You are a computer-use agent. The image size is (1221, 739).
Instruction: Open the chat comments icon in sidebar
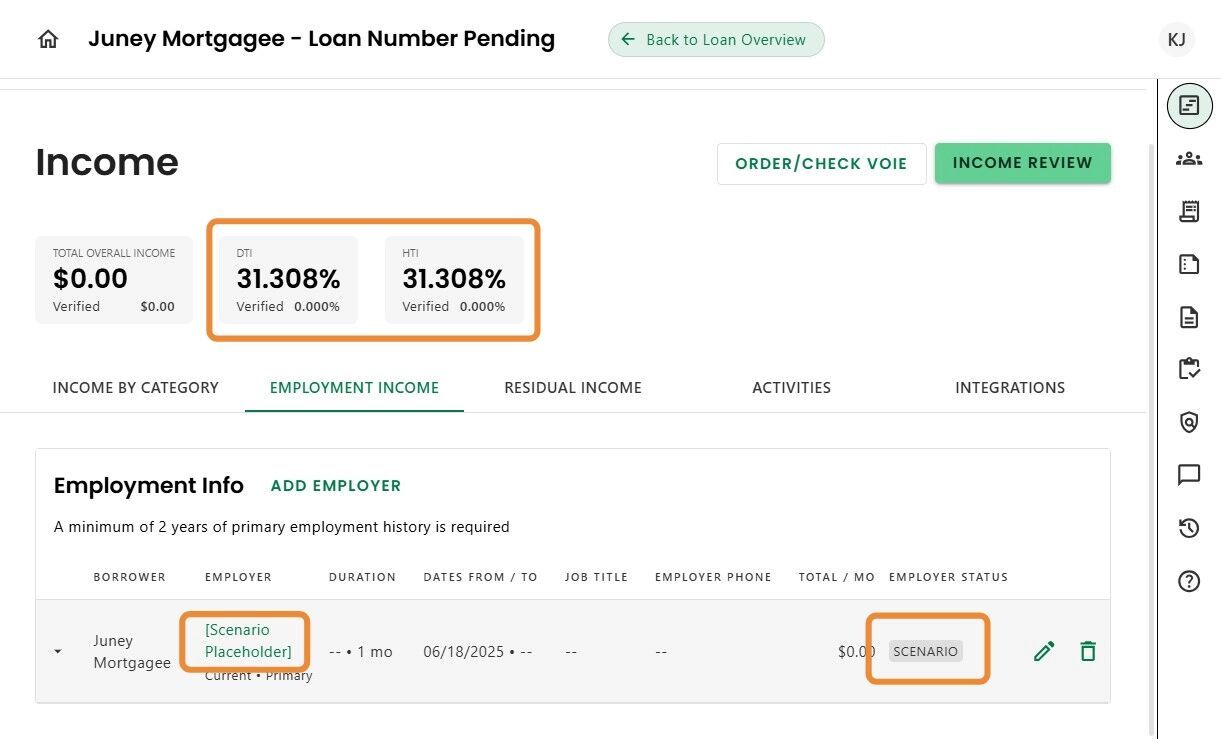pyautogui.click(x=1189, y=475)
